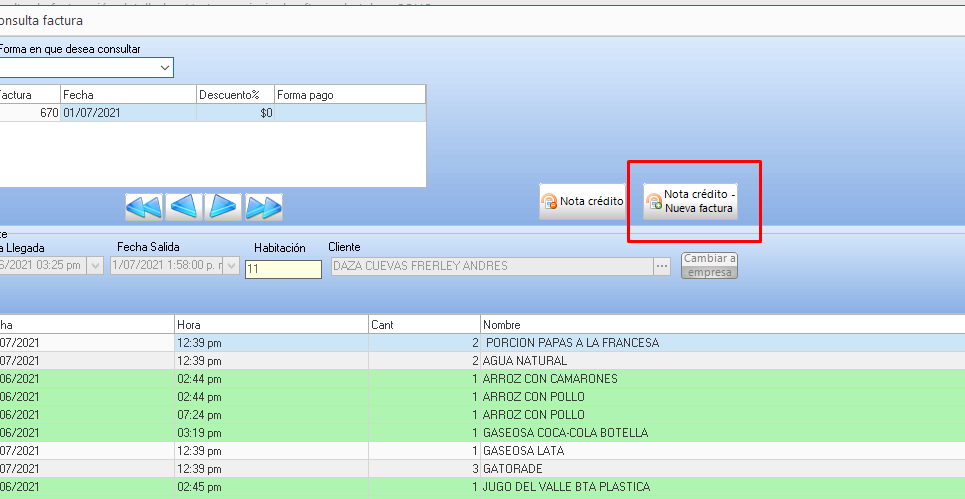Select invoice 670 row dated 01/07/2021
The height and width of the screenshot is (499, 965).
pos(200,113)
